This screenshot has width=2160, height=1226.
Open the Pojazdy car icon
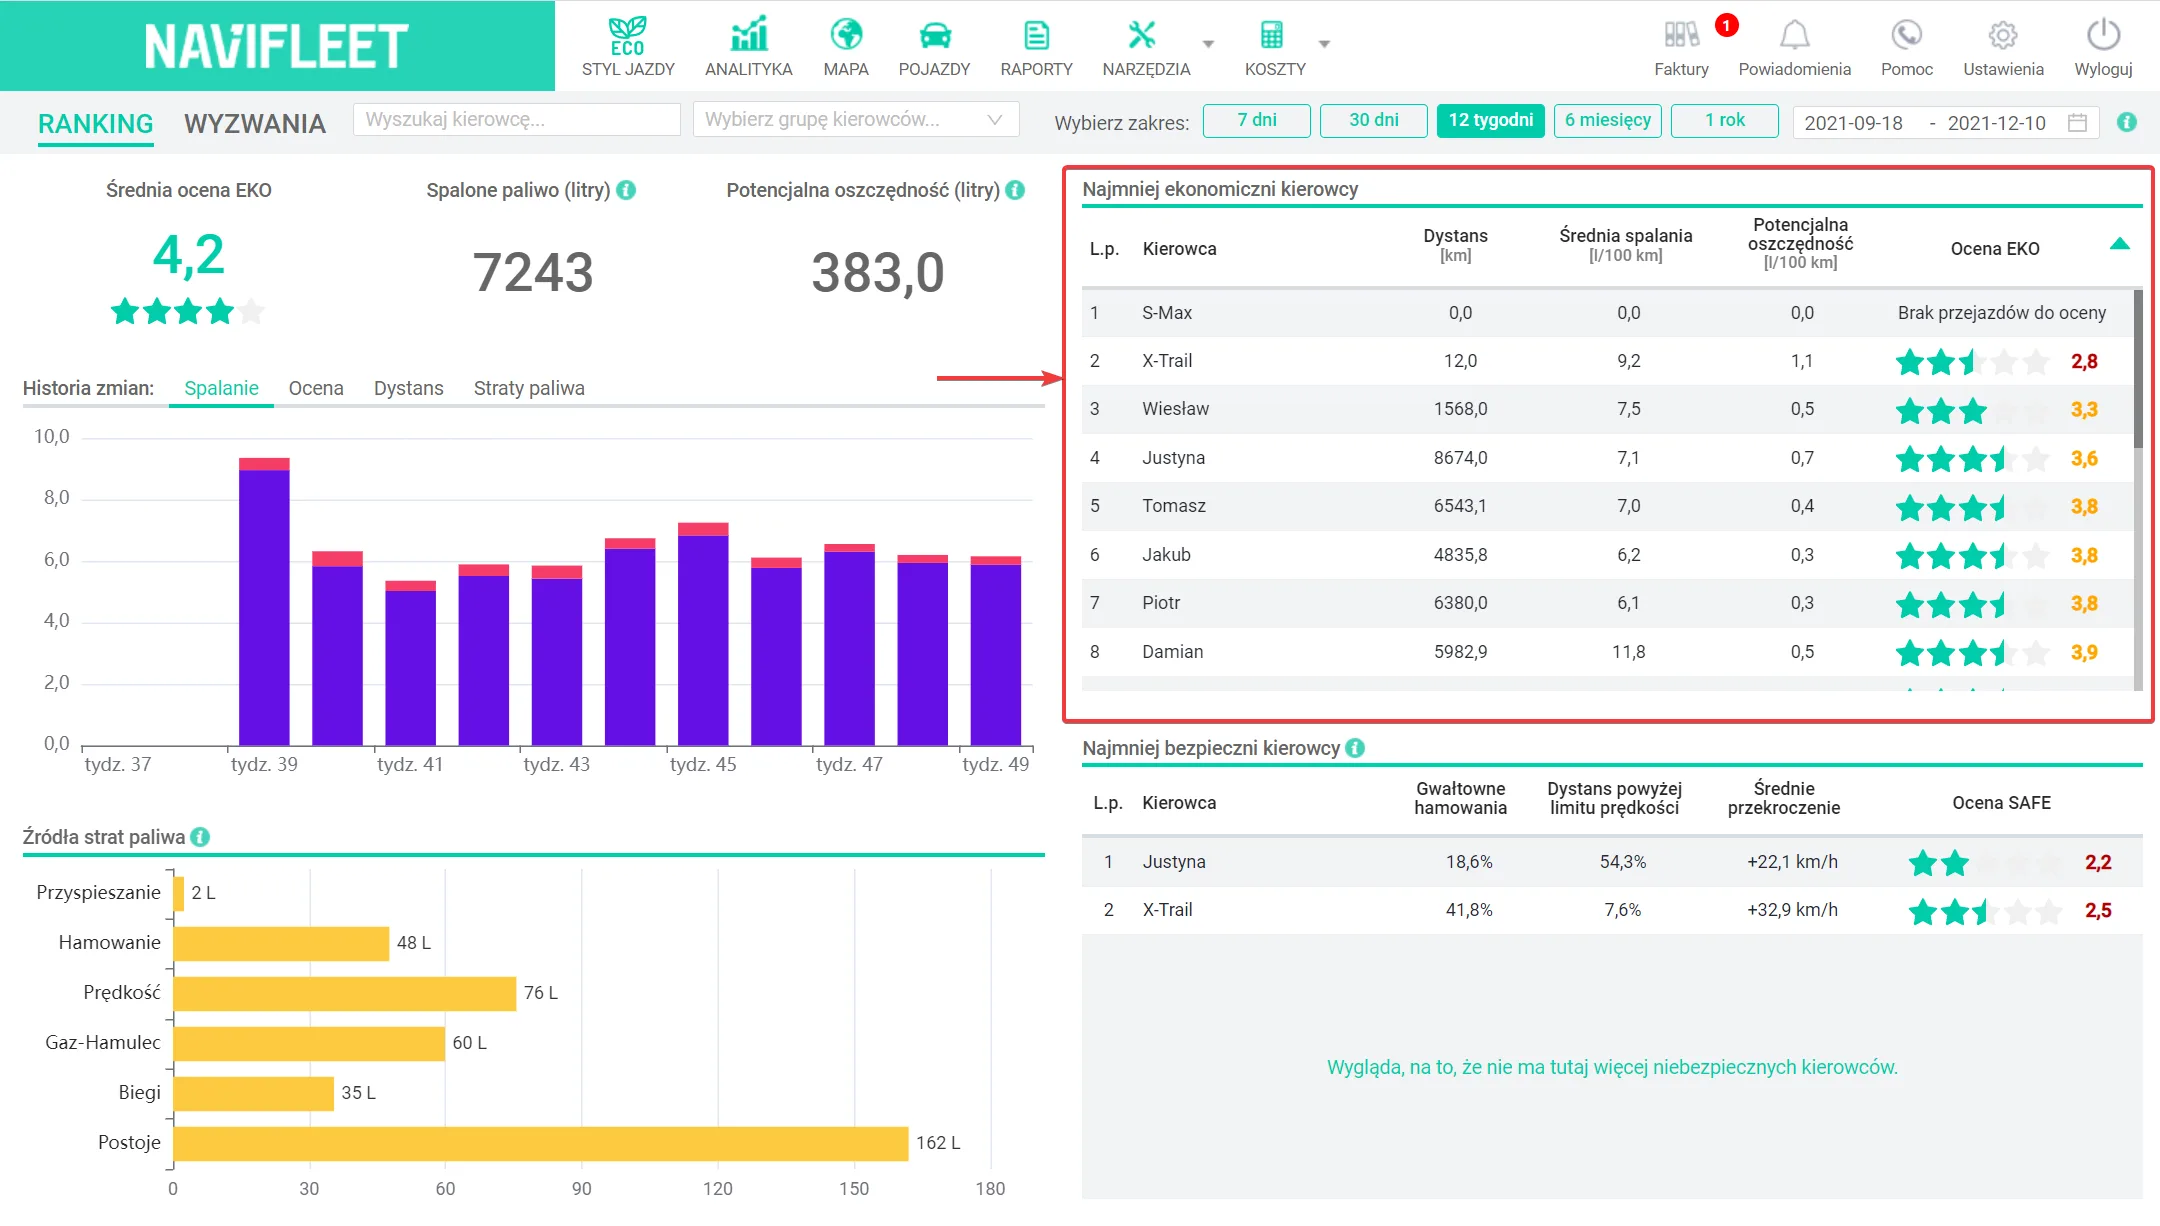[935, 35]
